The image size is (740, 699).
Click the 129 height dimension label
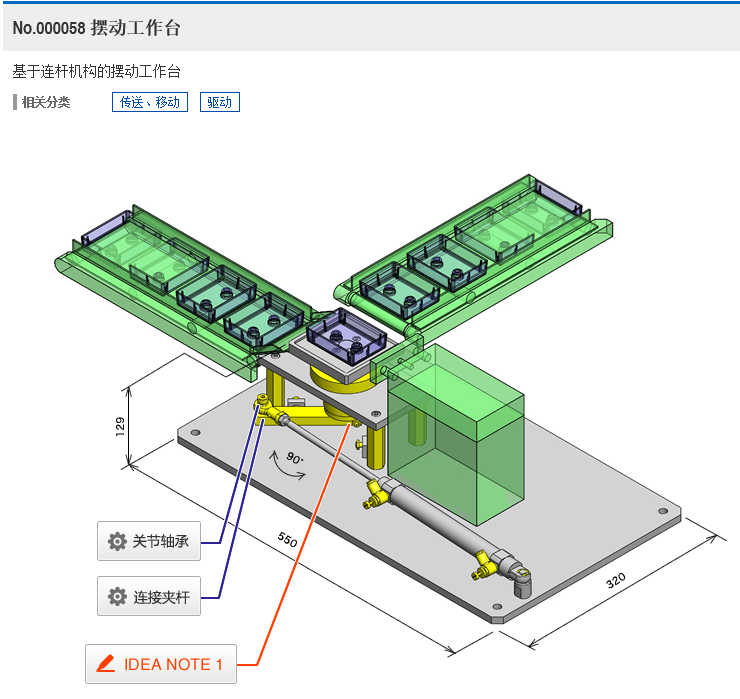pos(120,426)
